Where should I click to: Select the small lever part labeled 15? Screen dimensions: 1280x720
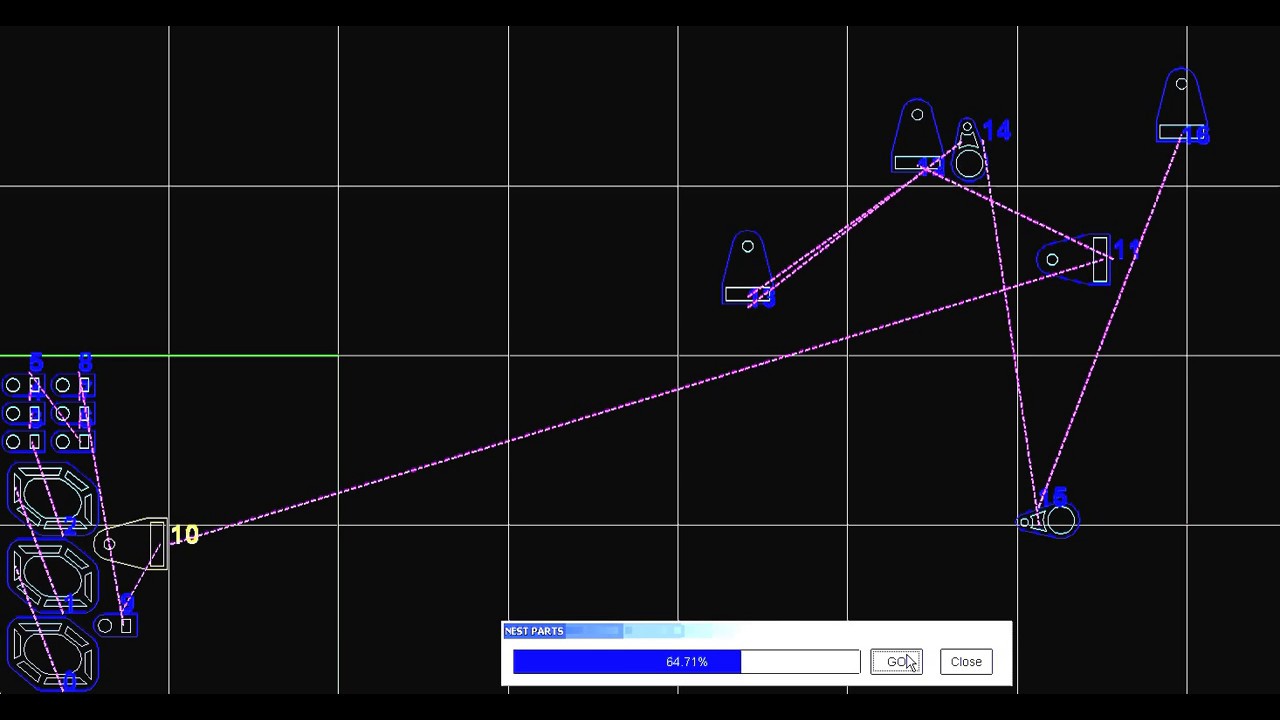point(1049,521)
